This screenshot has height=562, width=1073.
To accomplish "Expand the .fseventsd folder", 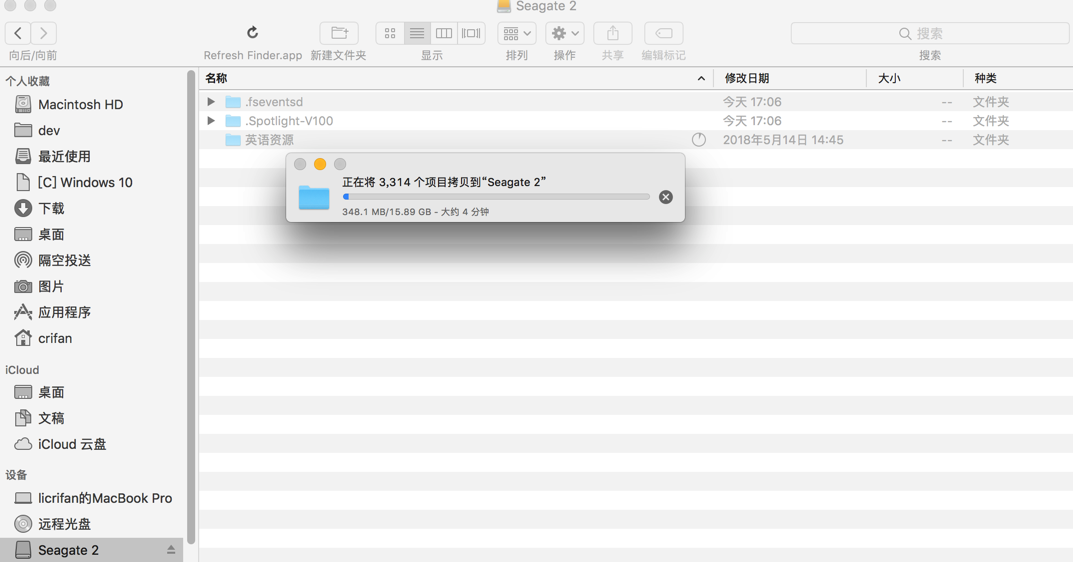I will 211,101.
